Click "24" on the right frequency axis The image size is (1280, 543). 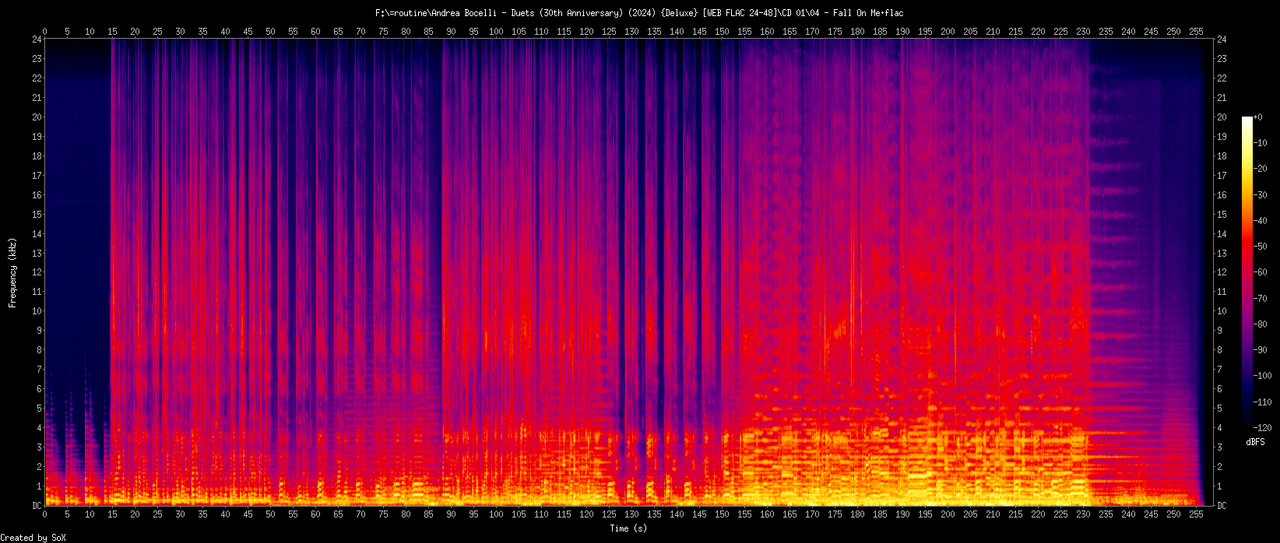(x=1223, y=39)
